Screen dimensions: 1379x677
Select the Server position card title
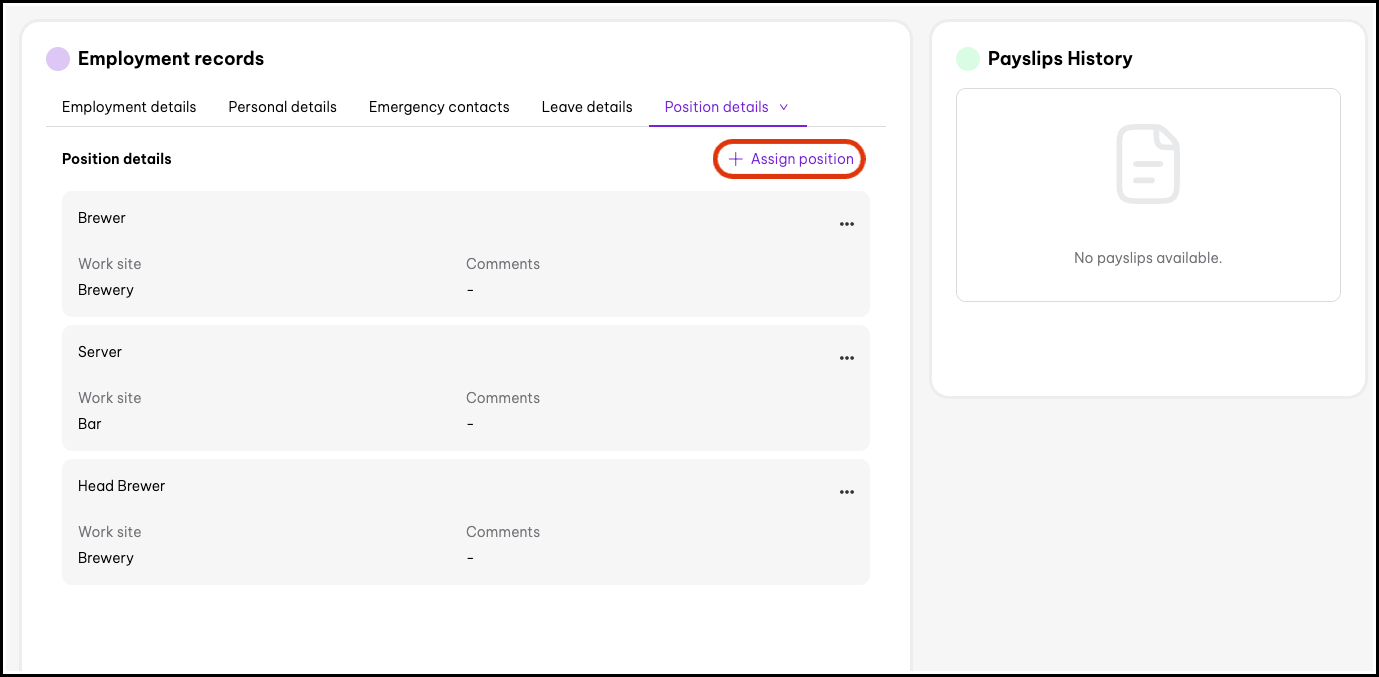point(100,352)
